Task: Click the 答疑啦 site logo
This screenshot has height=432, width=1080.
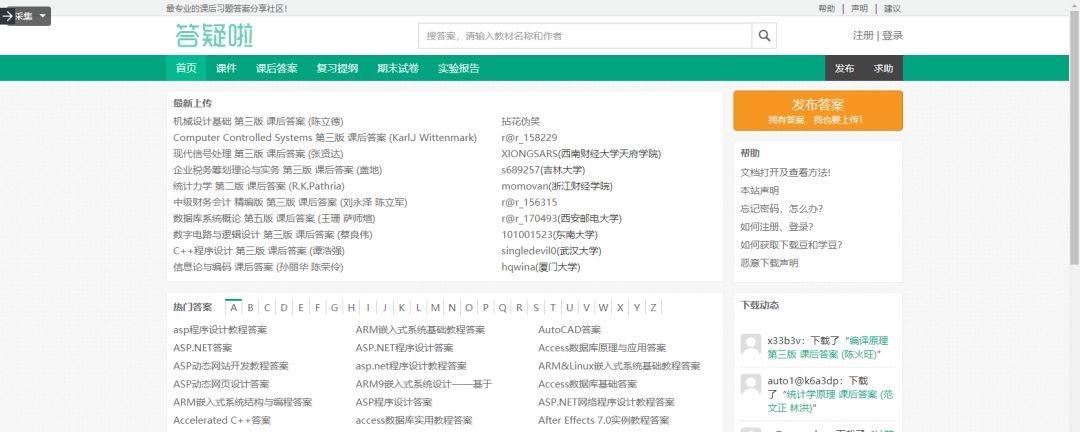Action: (214, 36)
